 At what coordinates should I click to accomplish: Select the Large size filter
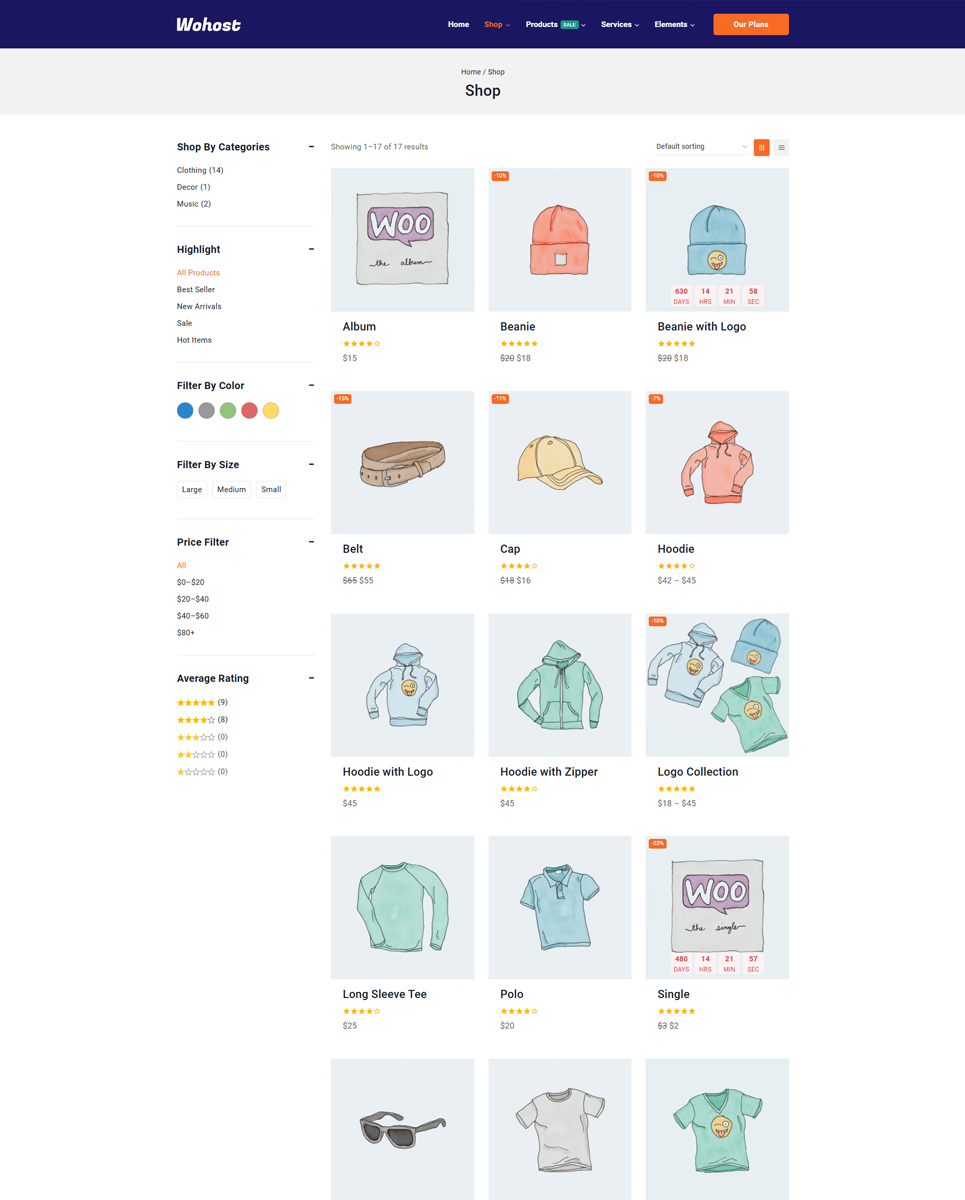[x=192, y=489]
